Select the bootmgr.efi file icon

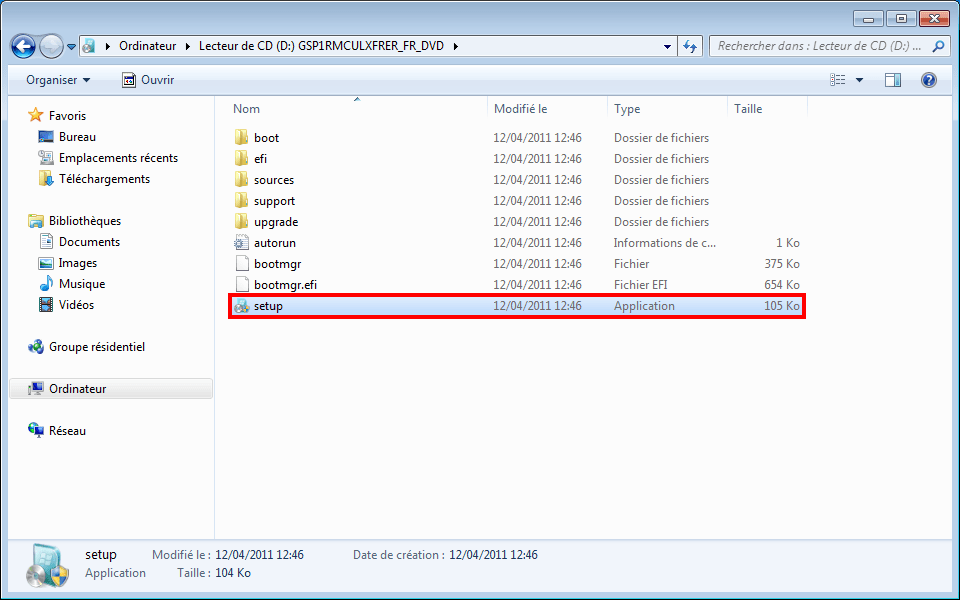click(242, 284)
